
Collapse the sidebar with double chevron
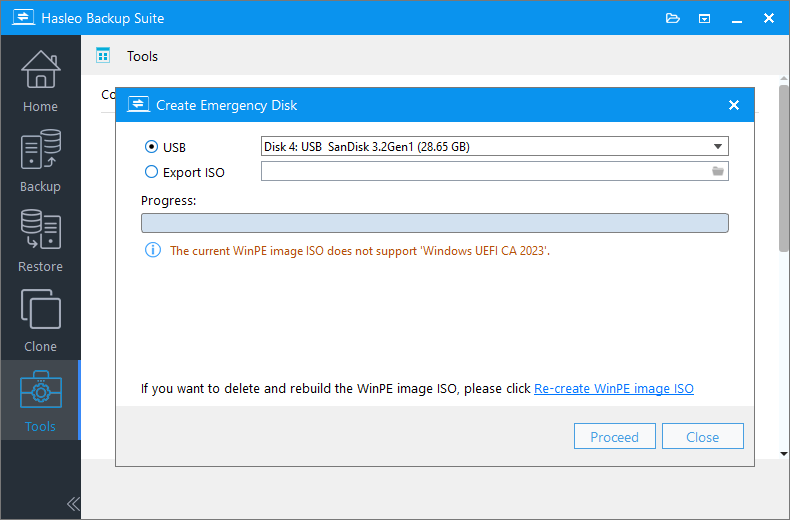coord(73,503)
